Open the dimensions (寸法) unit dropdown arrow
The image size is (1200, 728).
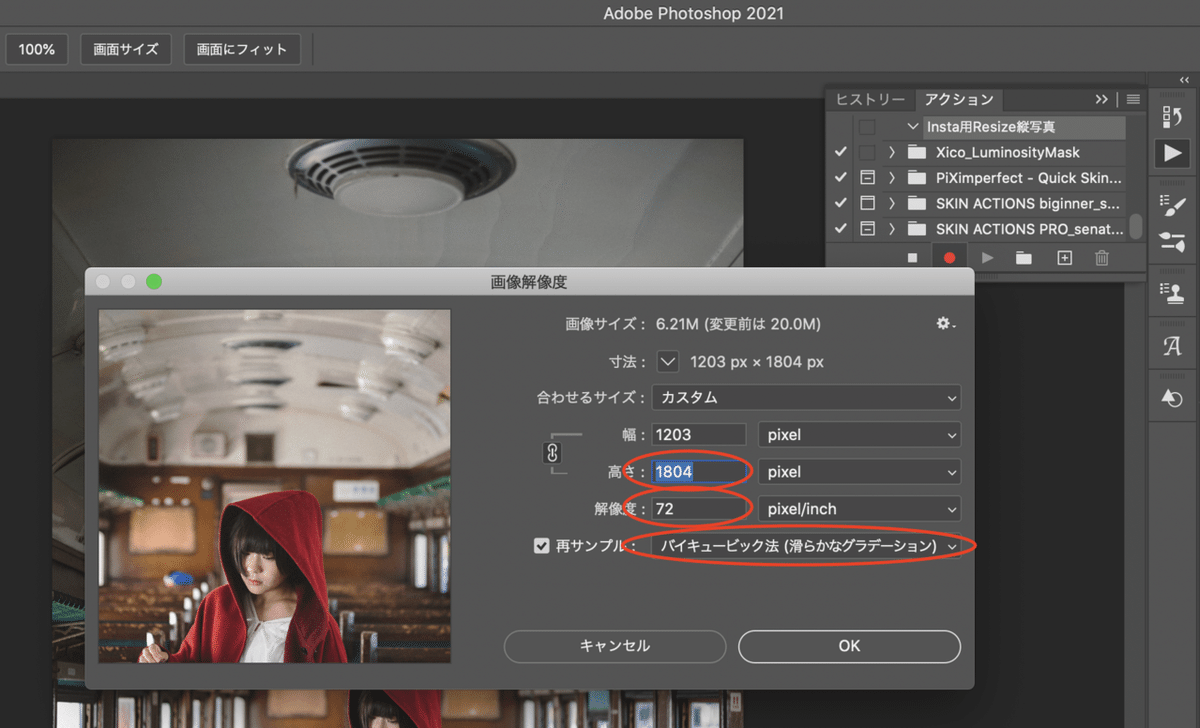pyautogui.click(x=668, y=361)
